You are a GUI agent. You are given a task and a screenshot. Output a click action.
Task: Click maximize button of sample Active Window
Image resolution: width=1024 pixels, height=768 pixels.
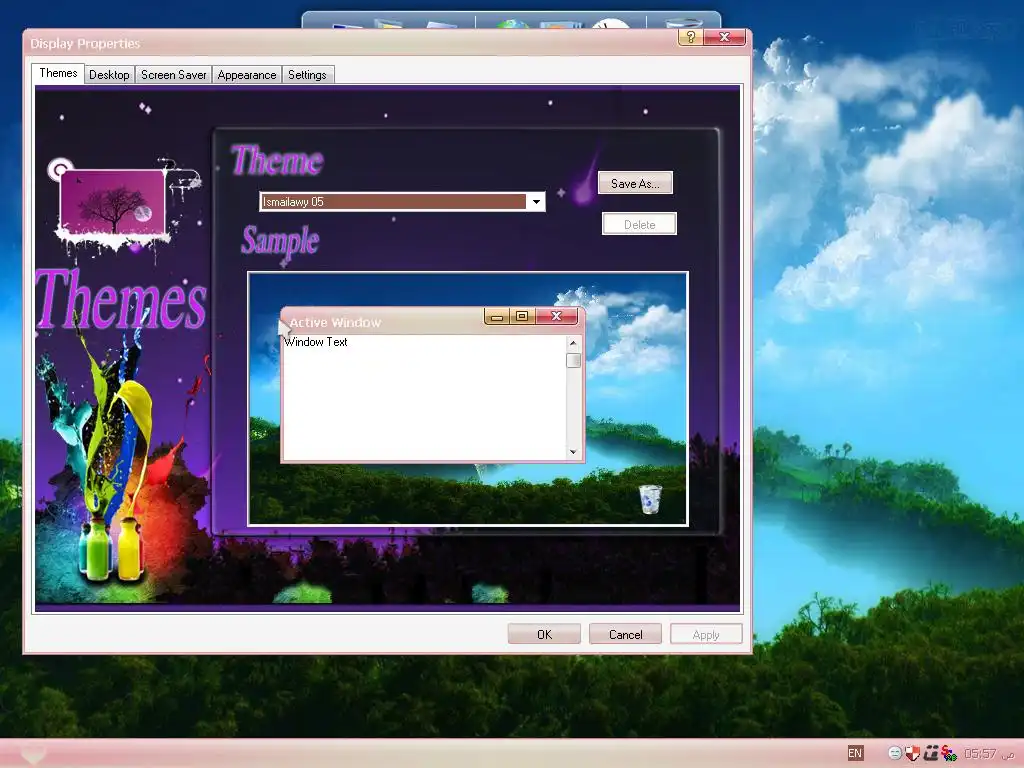522,317
